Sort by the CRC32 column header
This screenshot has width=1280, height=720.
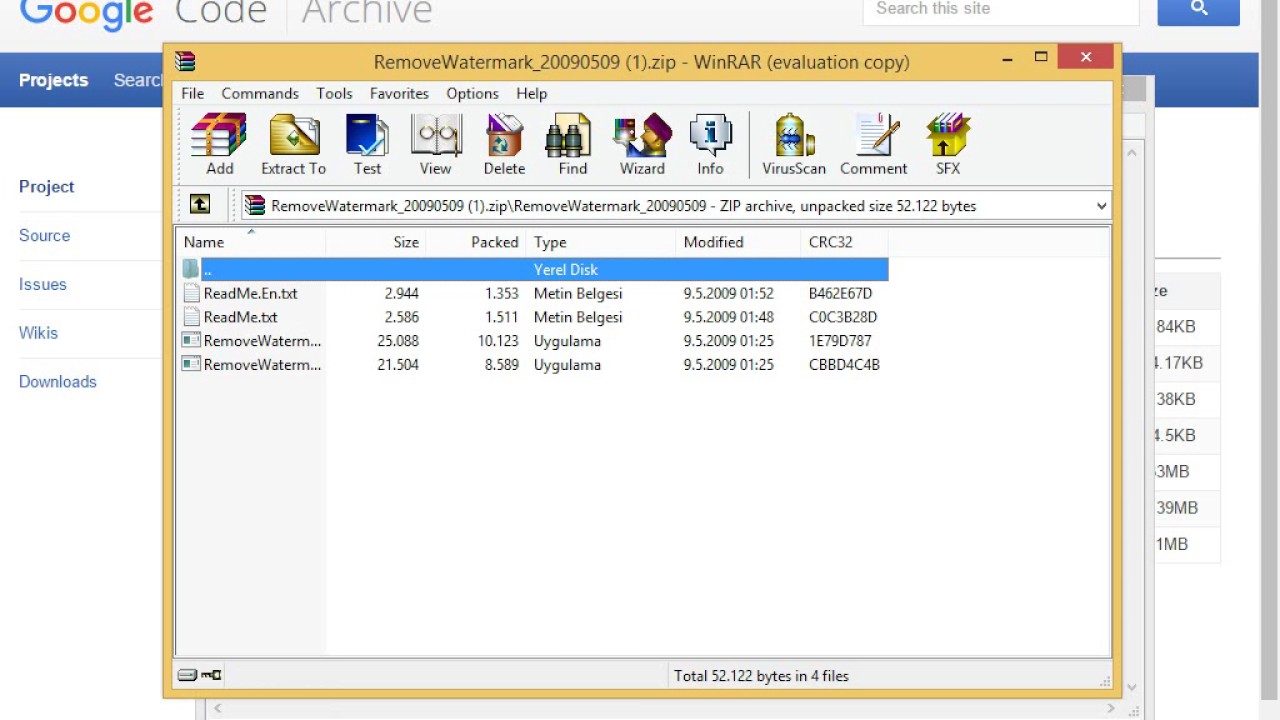844,242
